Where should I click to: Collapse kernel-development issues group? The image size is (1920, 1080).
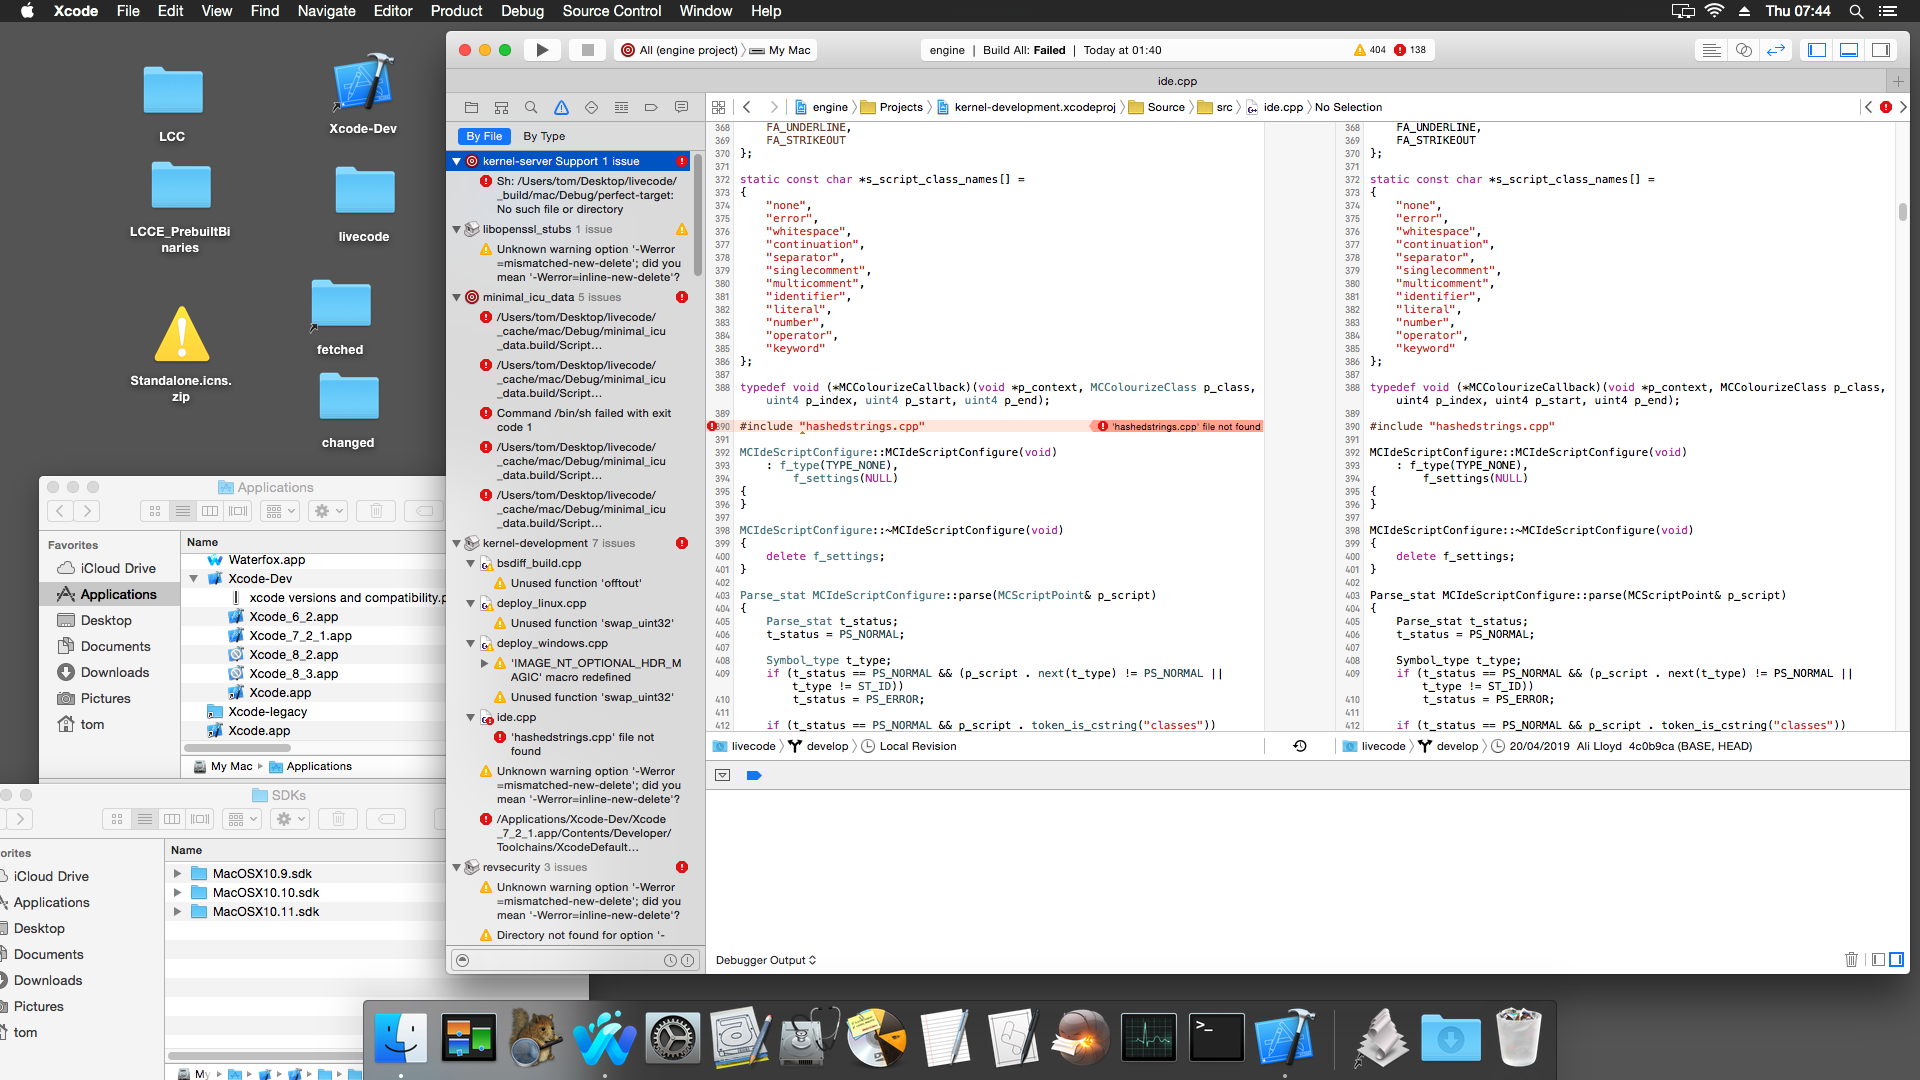point(457,543)
